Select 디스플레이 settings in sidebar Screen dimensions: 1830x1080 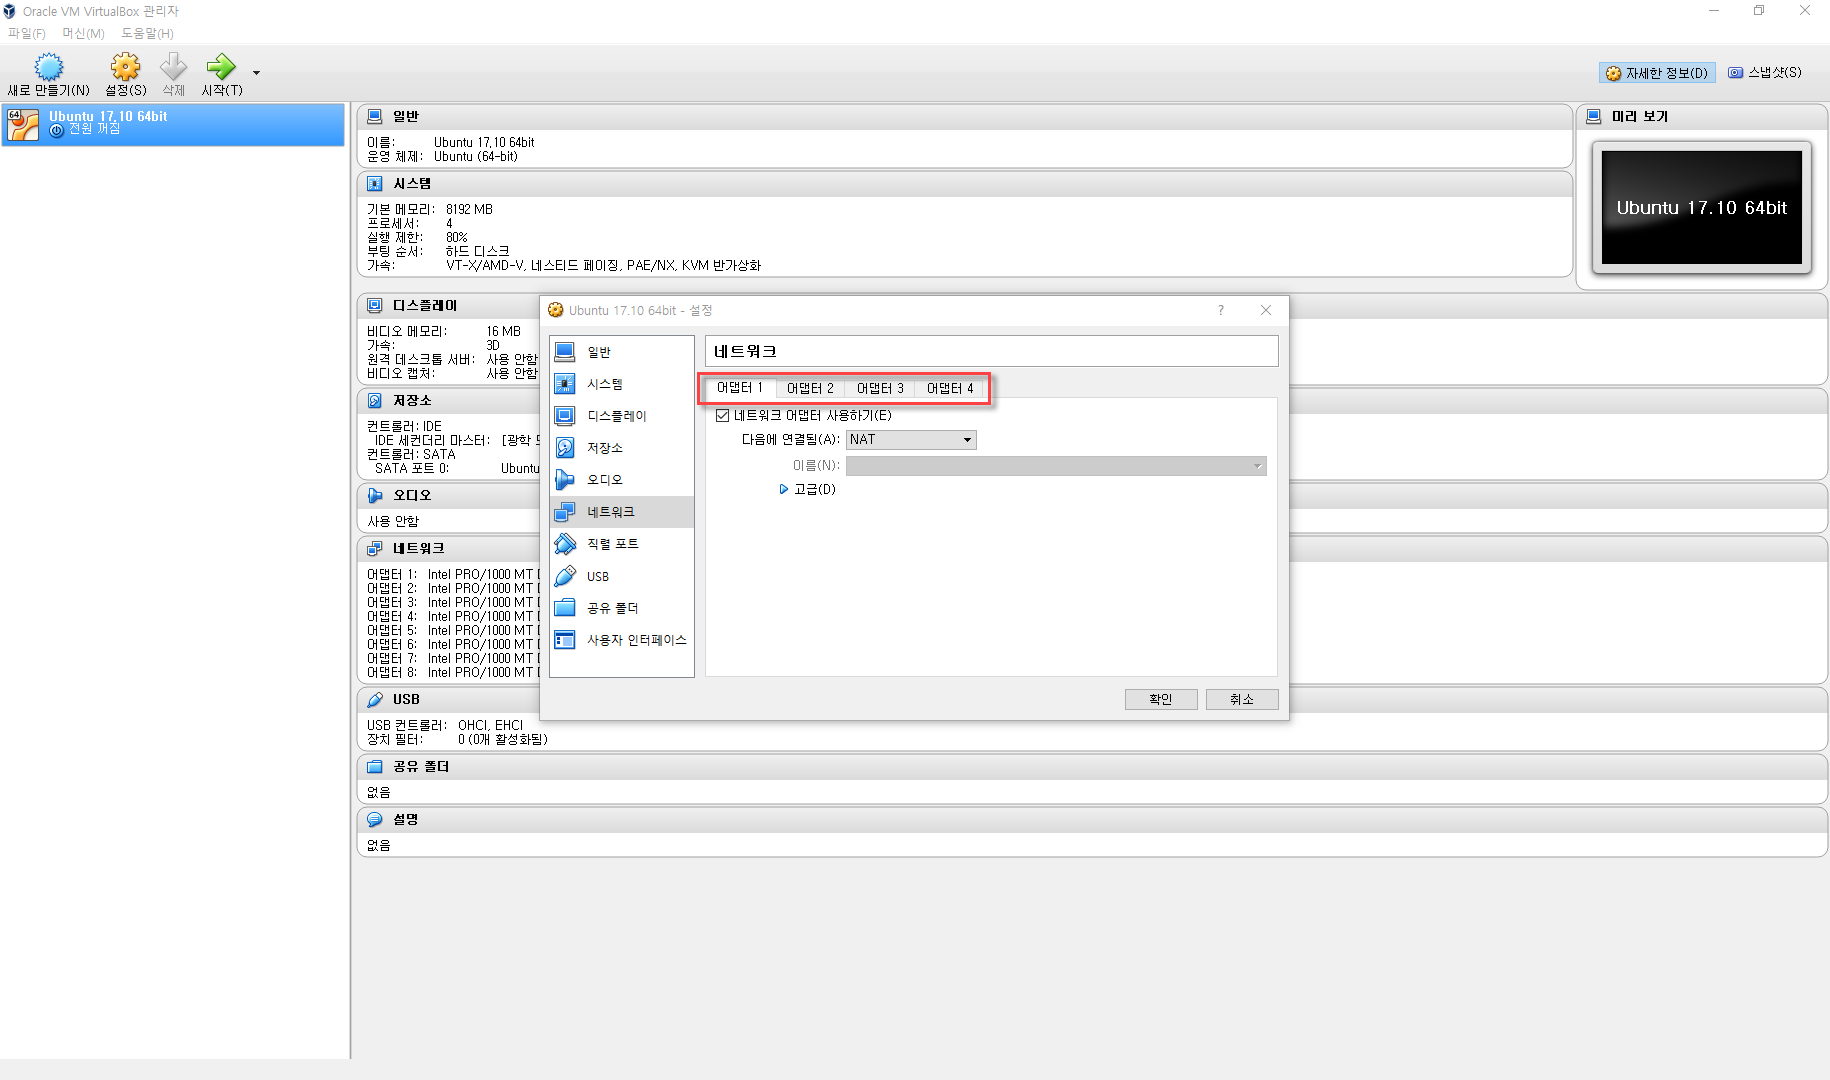(x=617, y=416)
